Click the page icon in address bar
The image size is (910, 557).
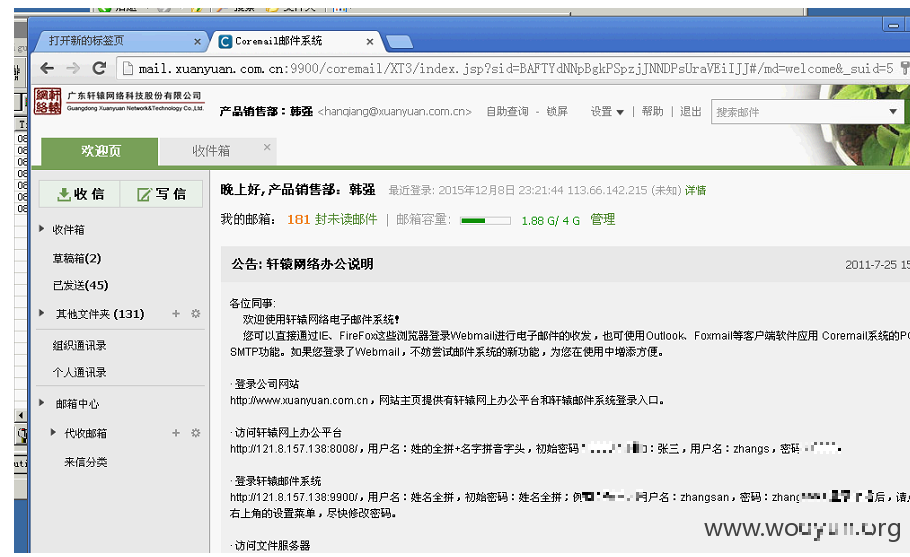127,68
